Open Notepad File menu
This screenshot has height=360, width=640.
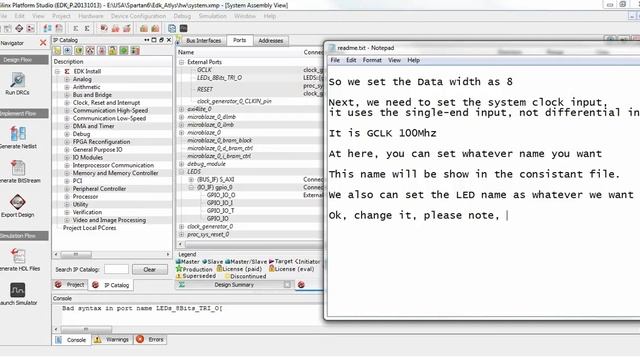coord(335,60)
